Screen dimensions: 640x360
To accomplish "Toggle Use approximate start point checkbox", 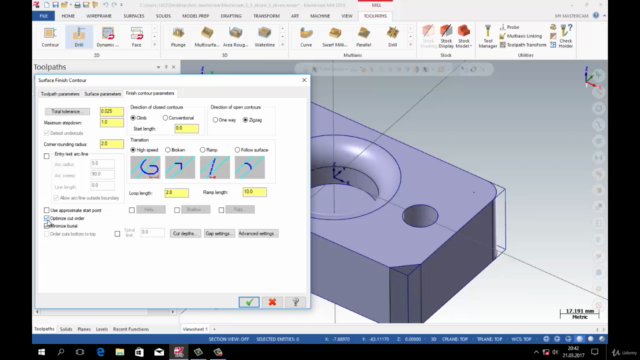I will [x=47, y=210].
